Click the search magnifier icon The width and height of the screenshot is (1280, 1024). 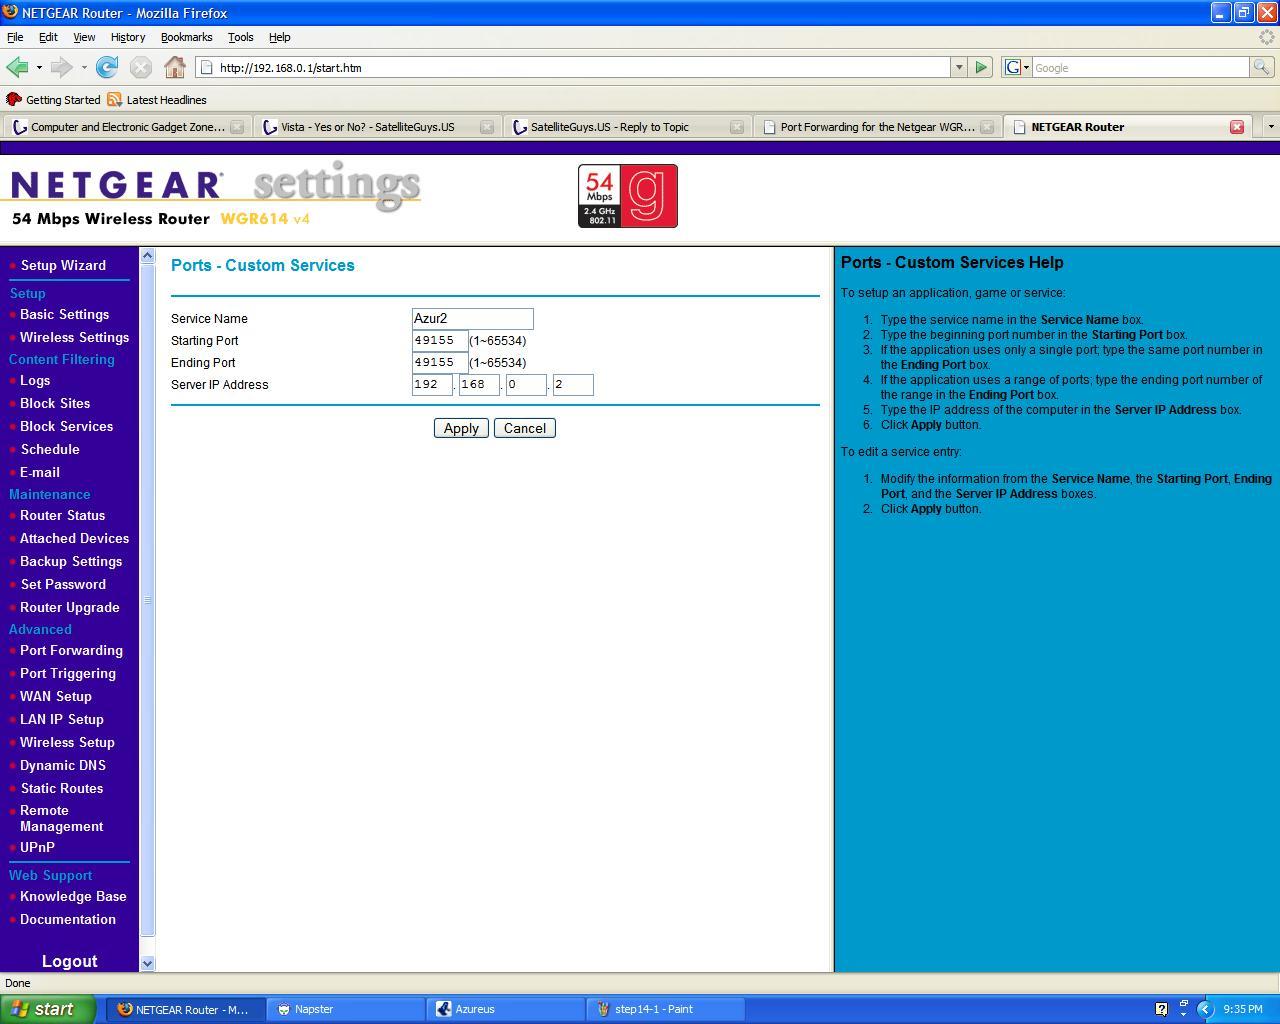pyautogui.click(x=1262, y=67)
